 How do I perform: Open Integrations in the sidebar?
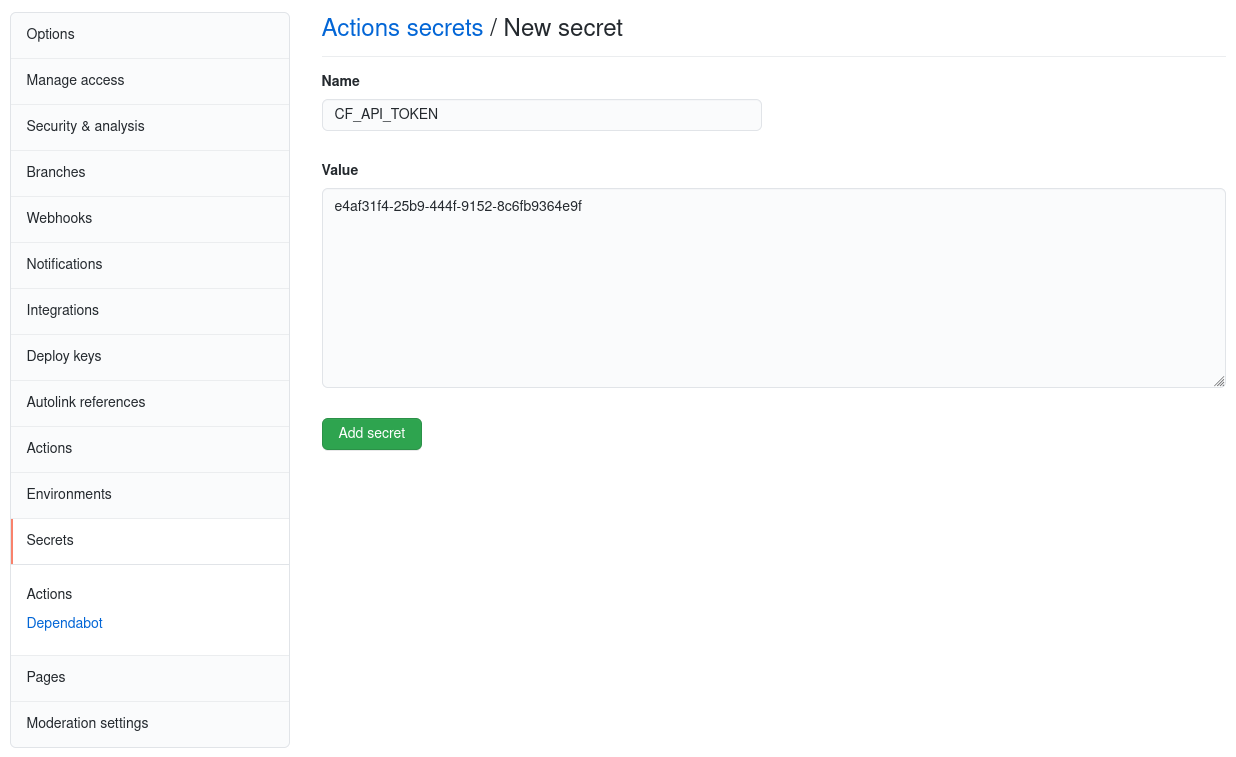[x=62, y=310]
